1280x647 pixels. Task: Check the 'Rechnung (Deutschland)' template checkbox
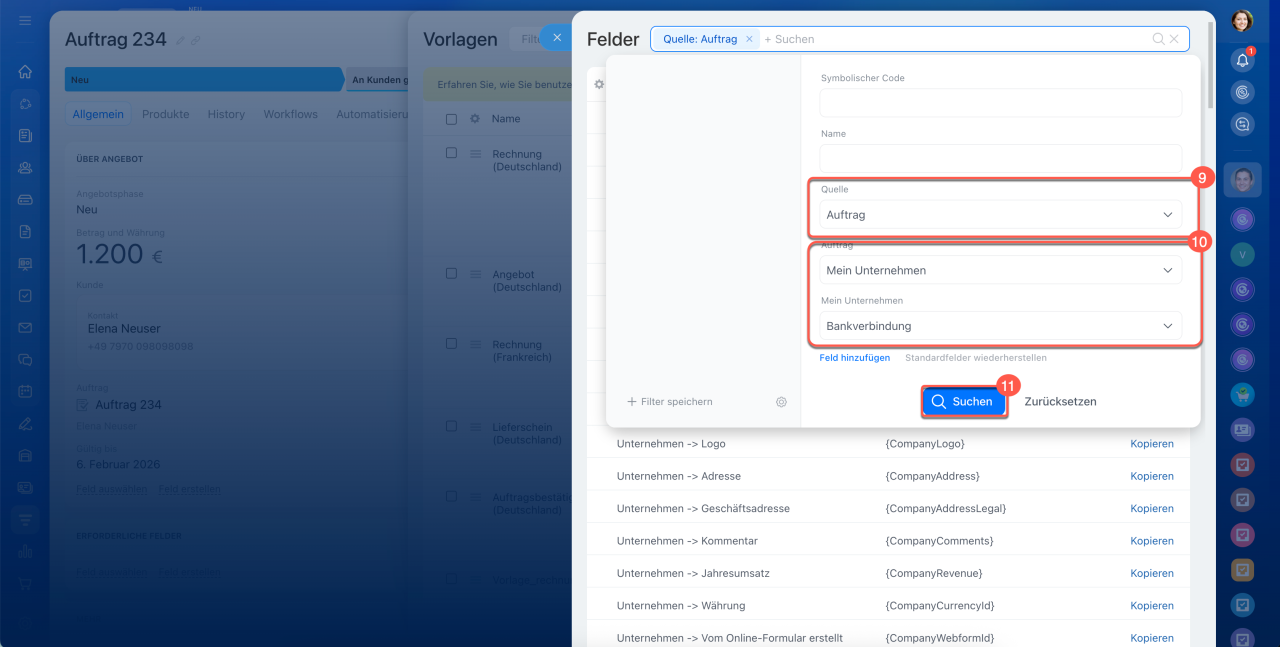click(451, 153)
